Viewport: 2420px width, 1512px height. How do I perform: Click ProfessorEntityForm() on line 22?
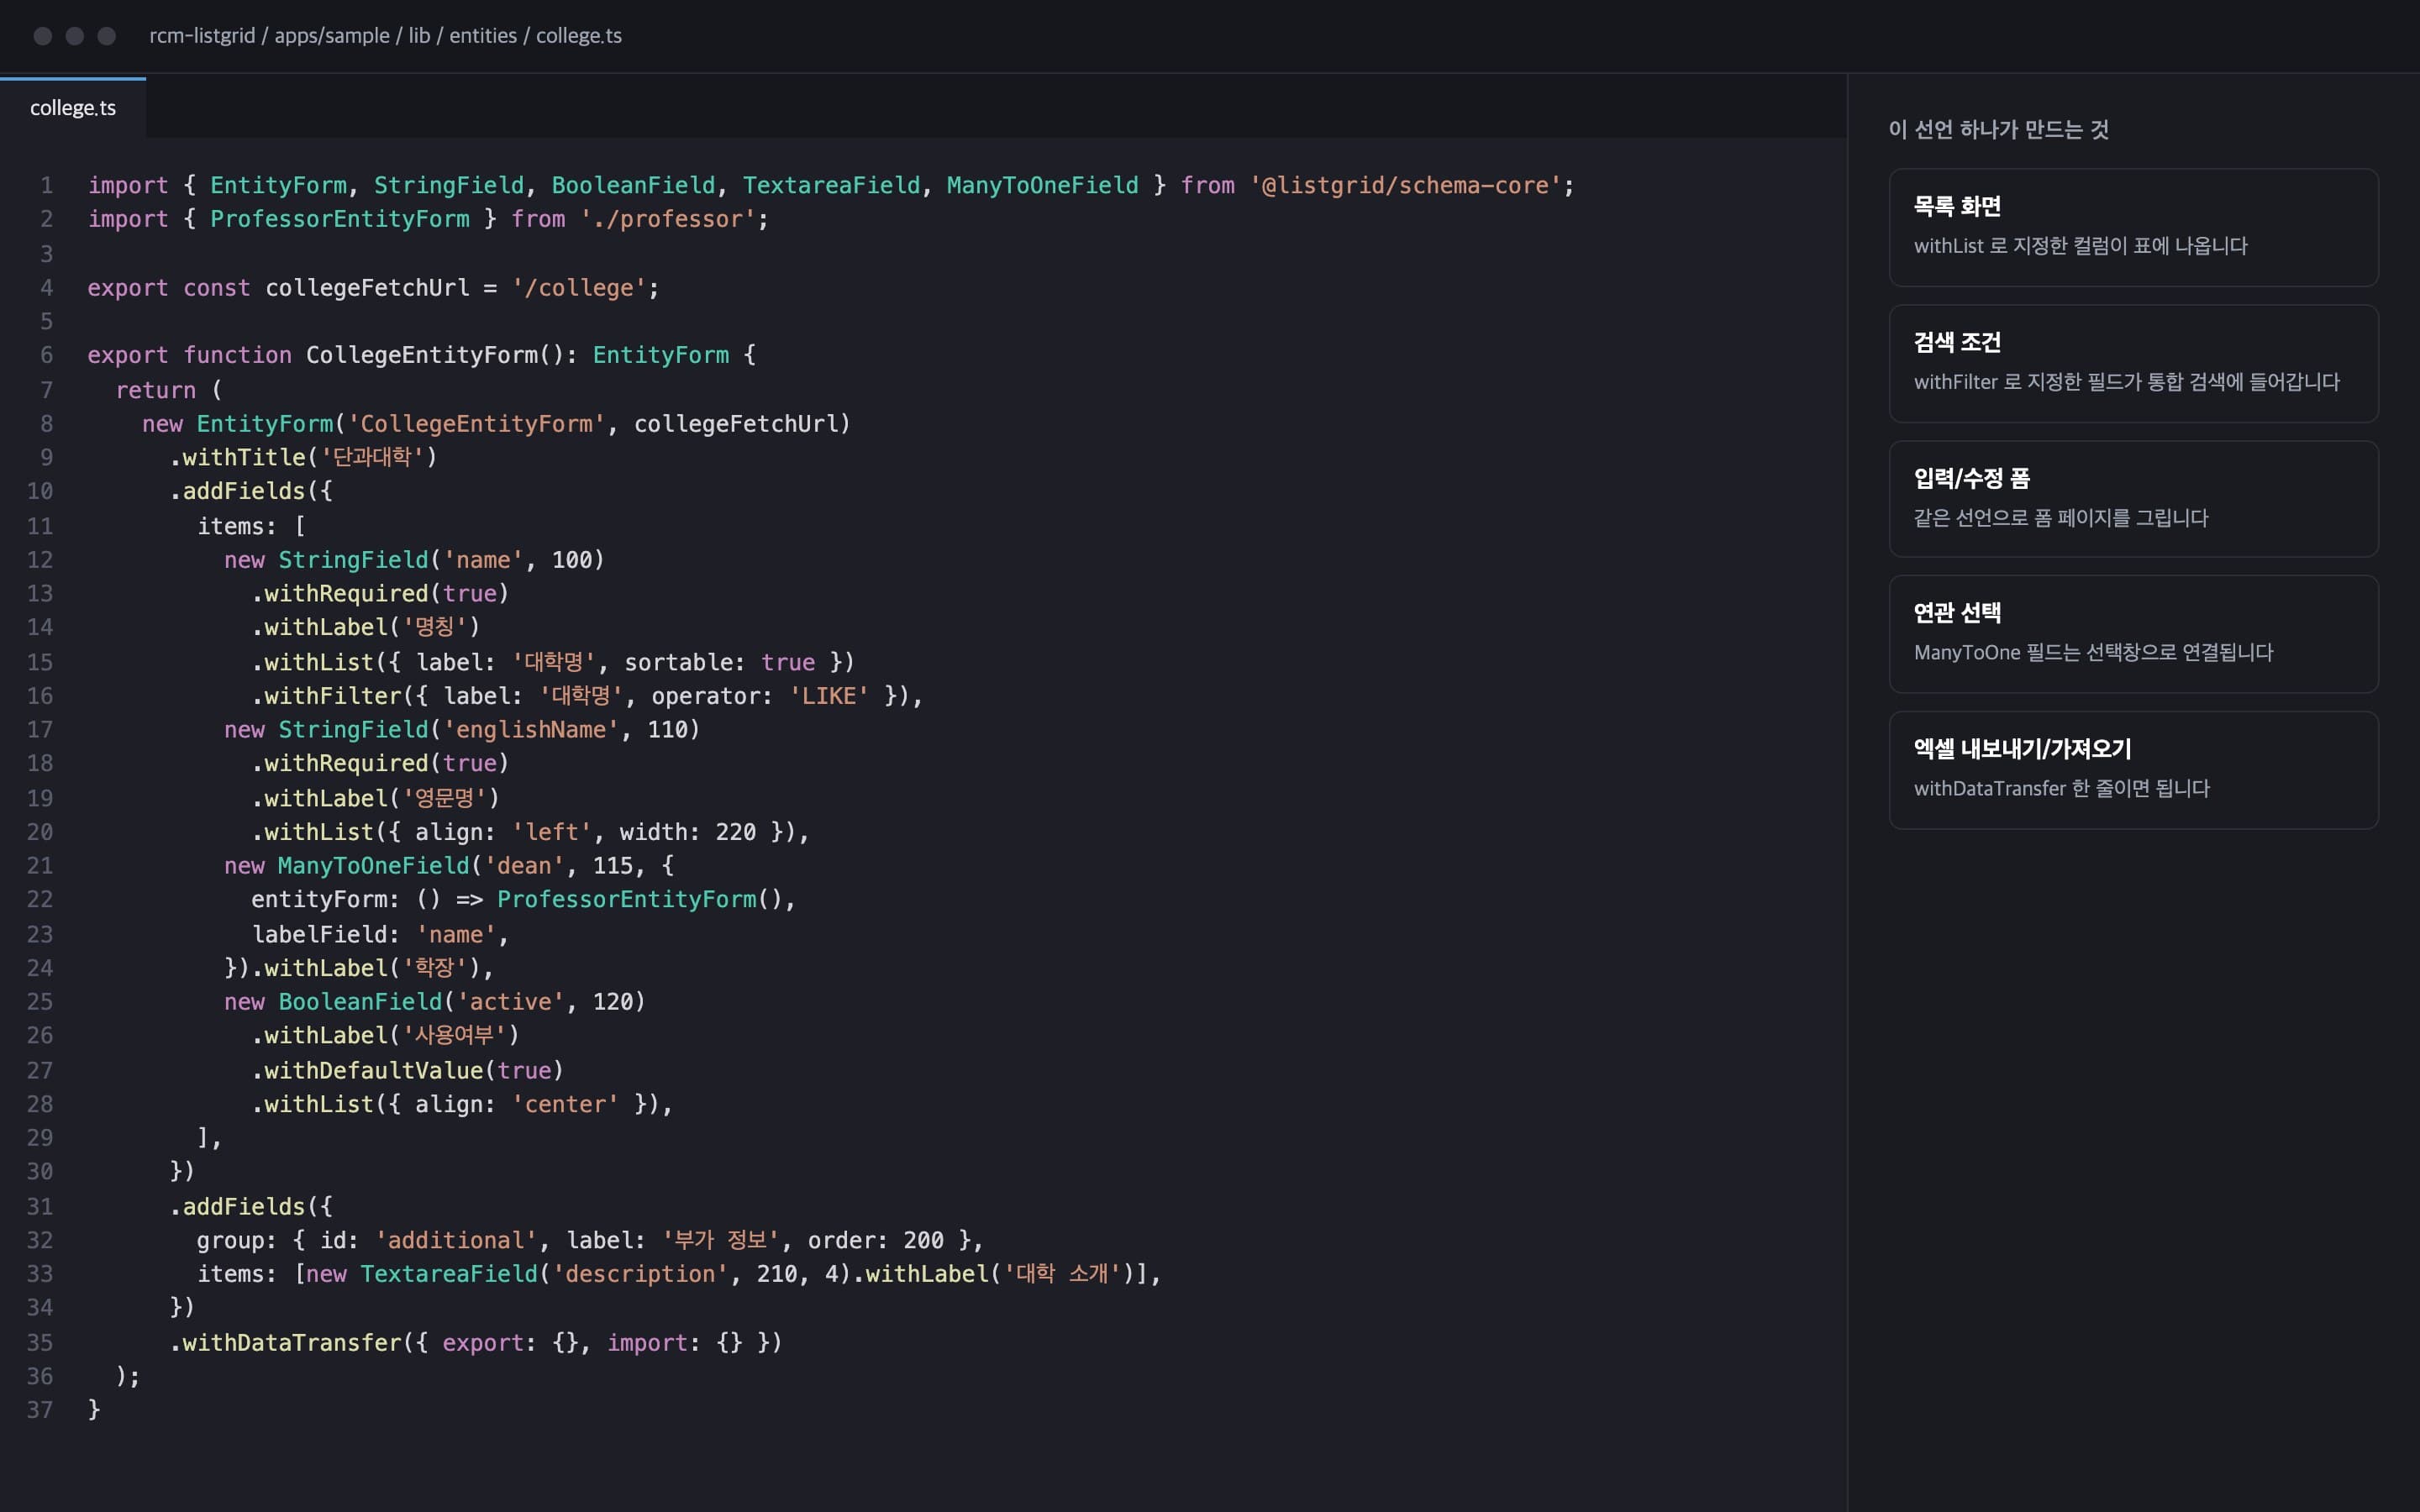tap(640, 900)
